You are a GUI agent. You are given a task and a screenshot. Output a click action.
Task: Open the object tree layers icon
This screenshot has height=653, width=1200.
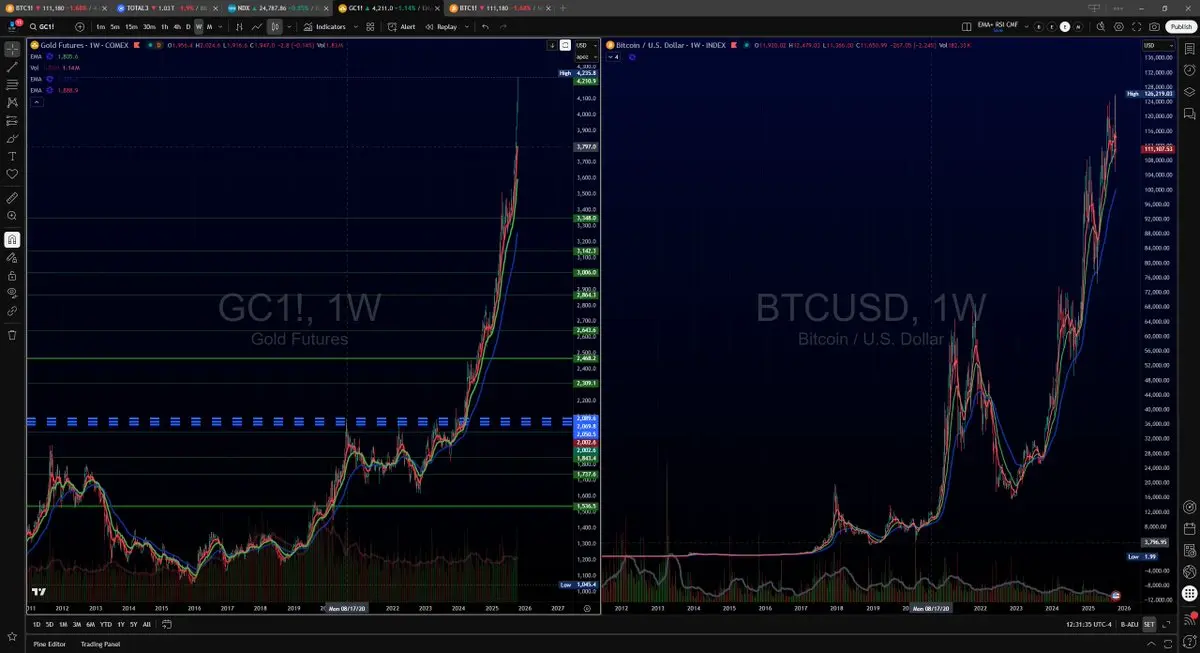(x=1189, y=92)
